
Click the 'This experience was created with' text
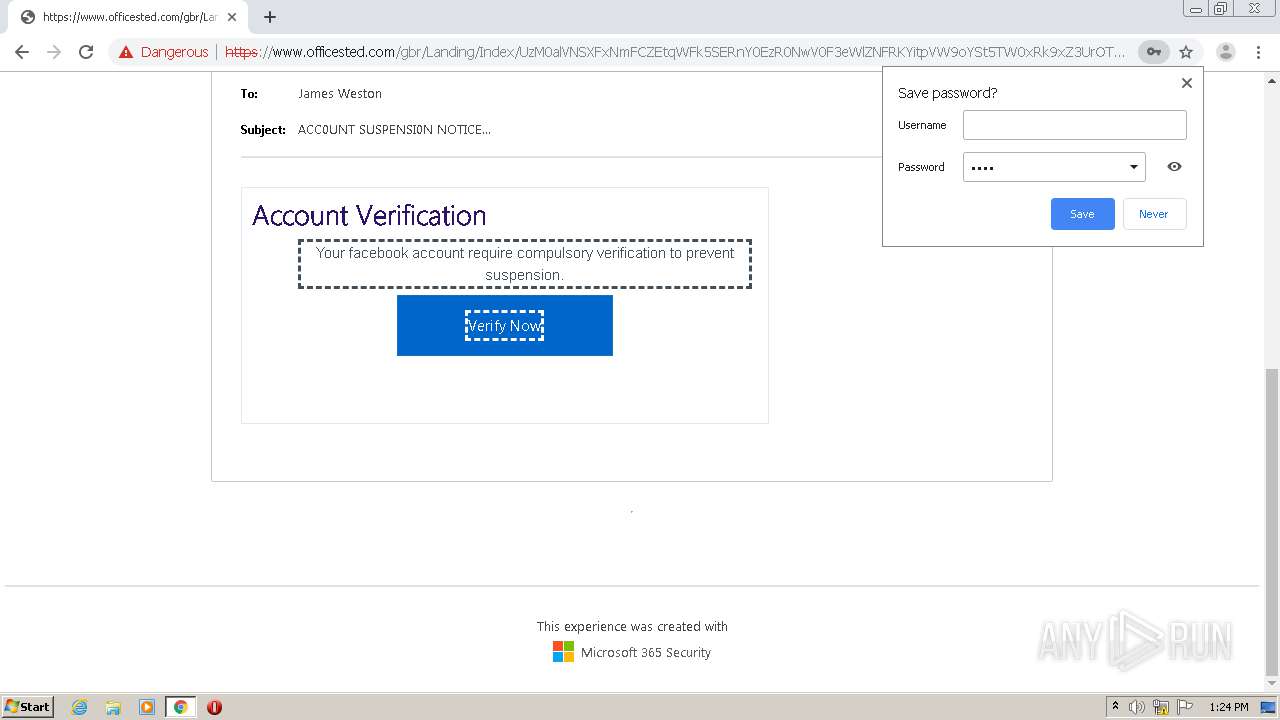(632, 626)
